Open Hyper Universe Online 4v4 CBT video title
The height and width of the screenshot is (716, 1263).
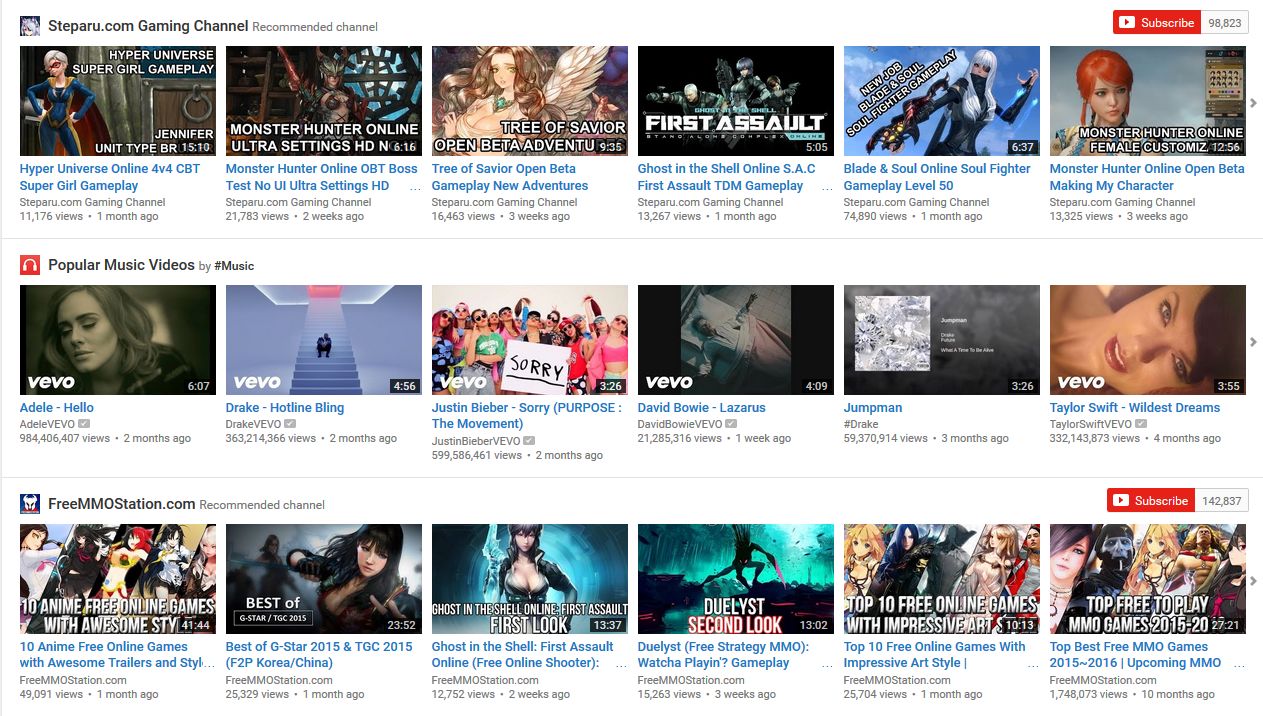(110, 177)
